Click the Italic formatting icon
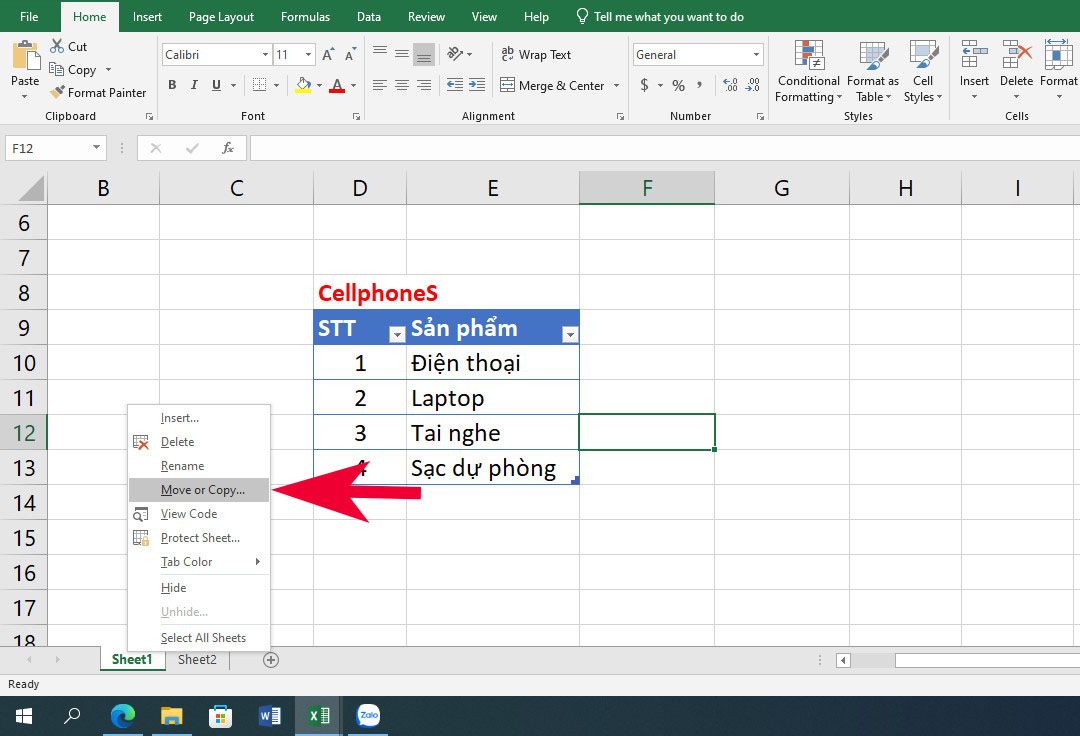 coord(192,86)
